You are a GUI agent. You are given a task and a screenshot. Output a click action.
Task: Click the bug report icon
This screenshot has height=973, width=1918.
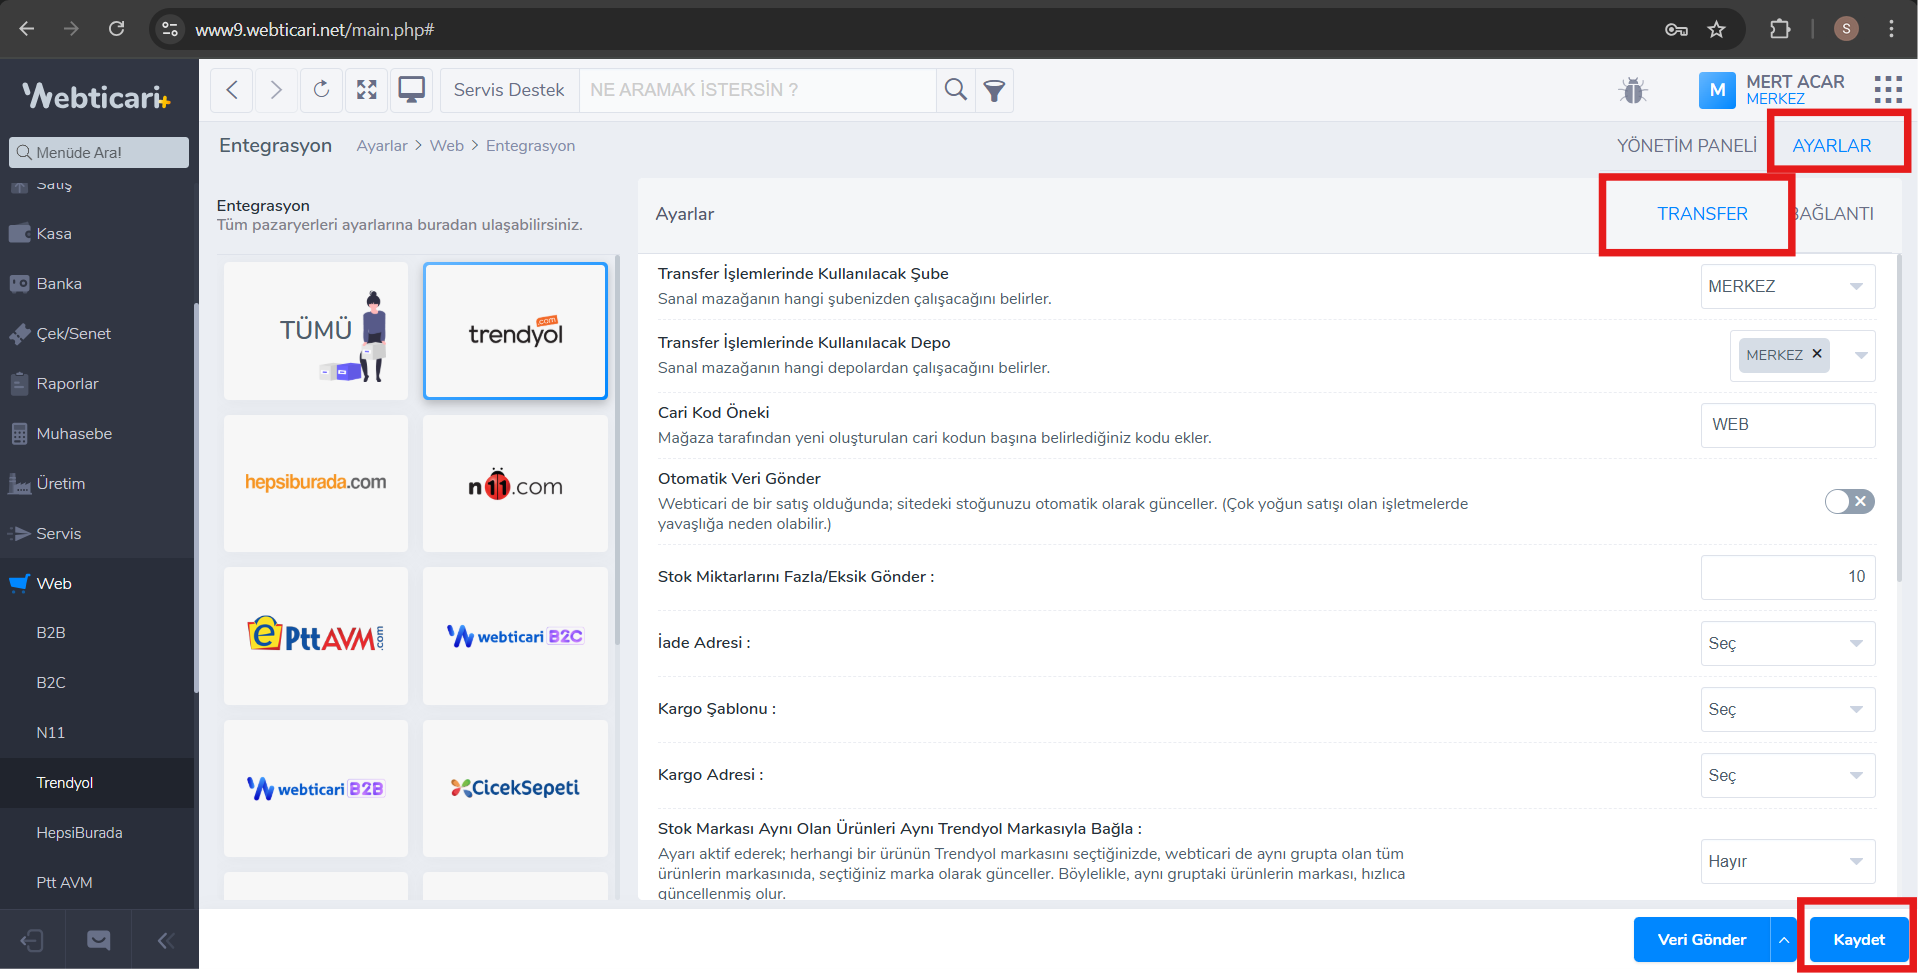coord(1632,91)
